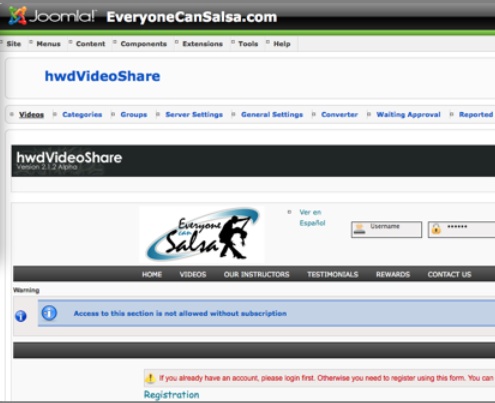
Task: Click the user icon in Username field
Action: [x=359, y=229]
